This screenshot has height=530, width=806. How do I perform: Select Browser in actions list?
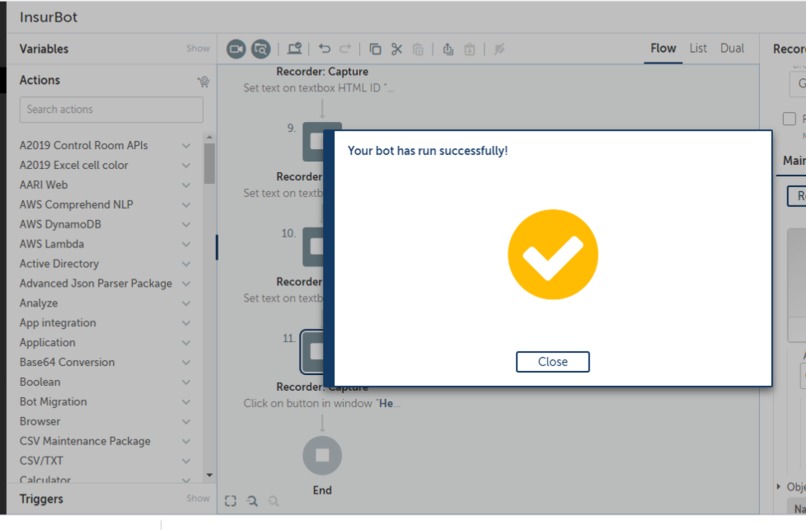40,422
